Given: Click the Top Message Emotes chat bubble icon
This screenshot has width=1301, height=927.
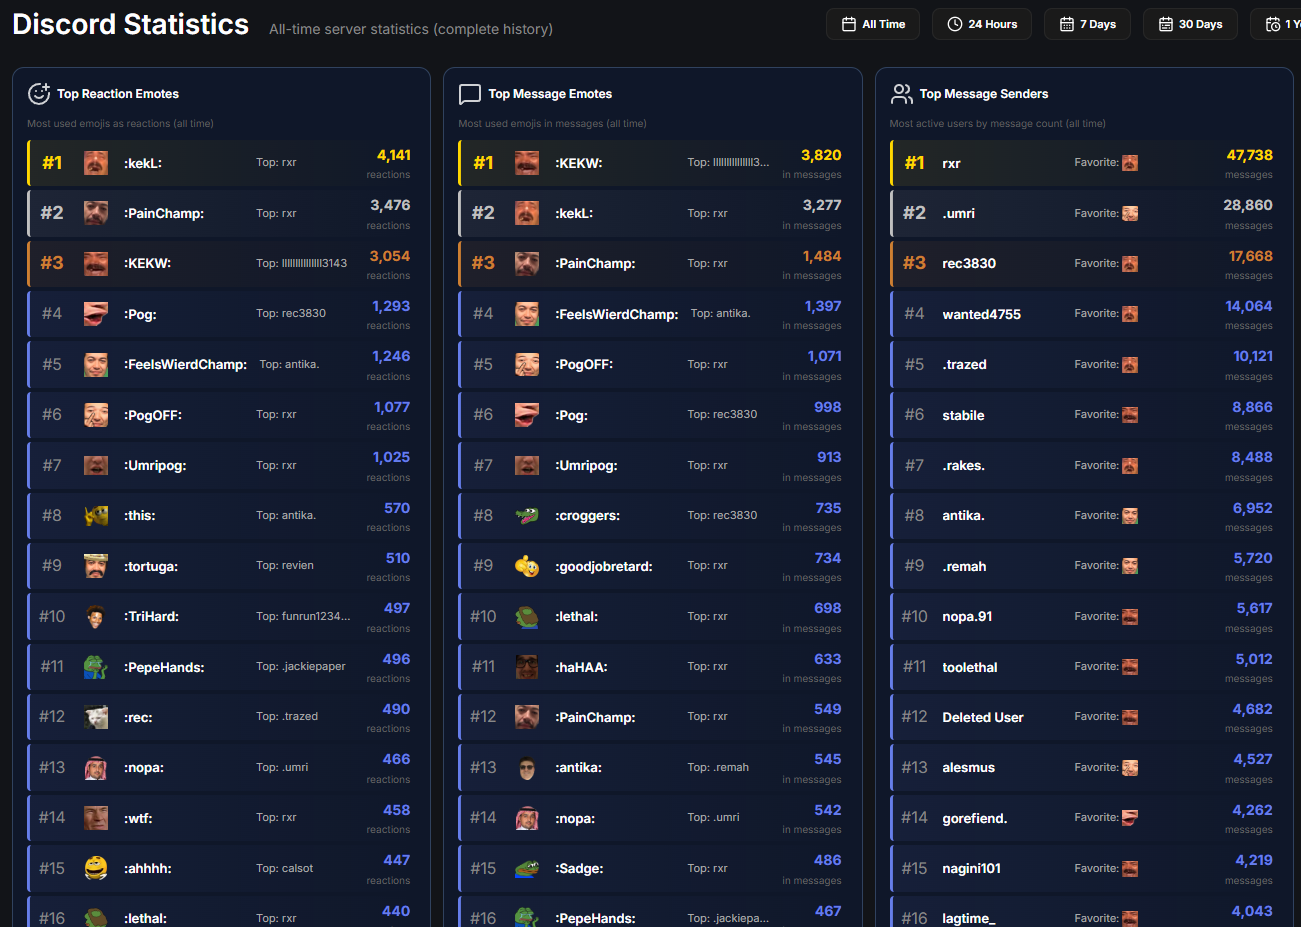Looking at the screenshot, I should pyautogui.click(x=470, y=94).
